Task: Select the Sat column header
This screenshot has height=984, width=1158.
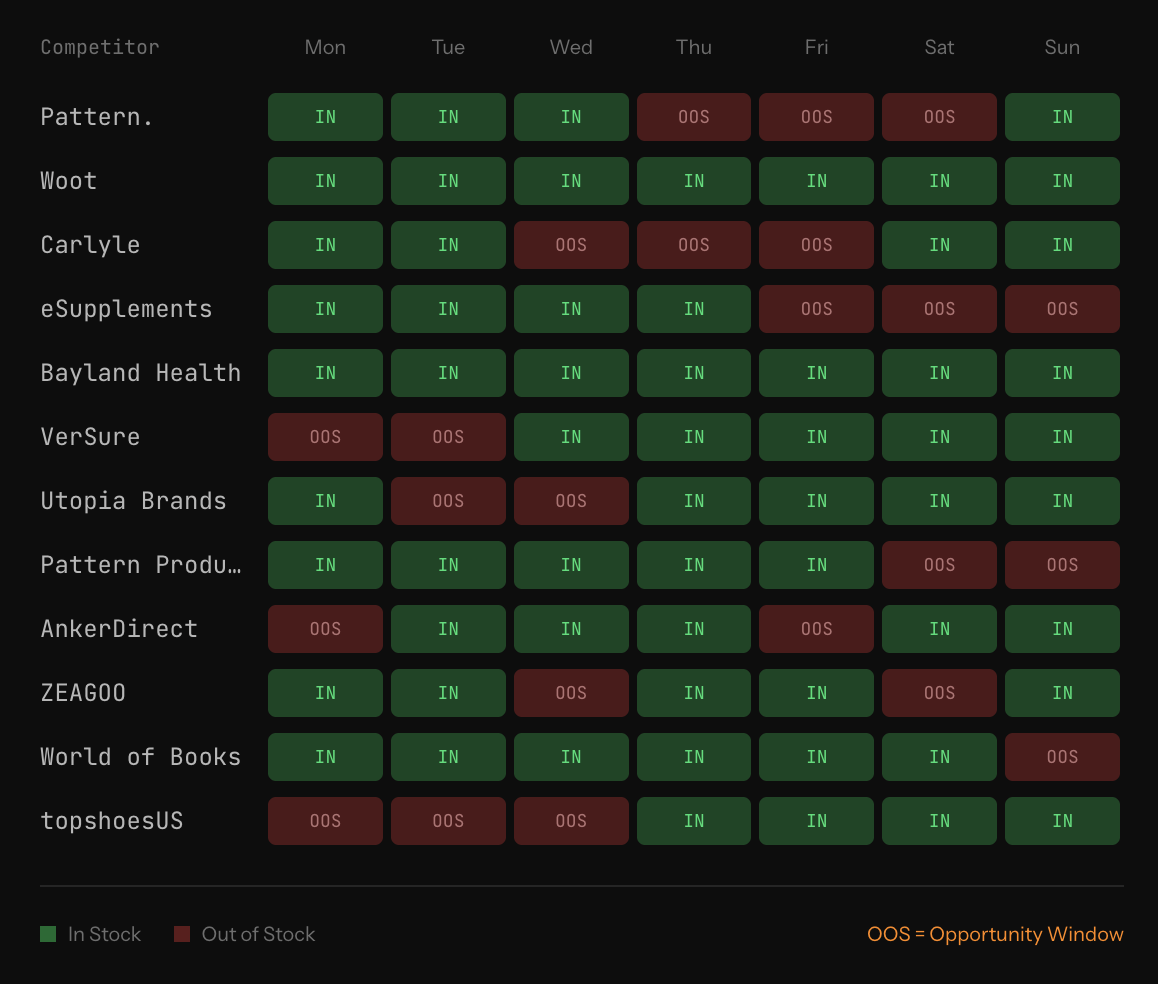Action: [x=939, y=47]
